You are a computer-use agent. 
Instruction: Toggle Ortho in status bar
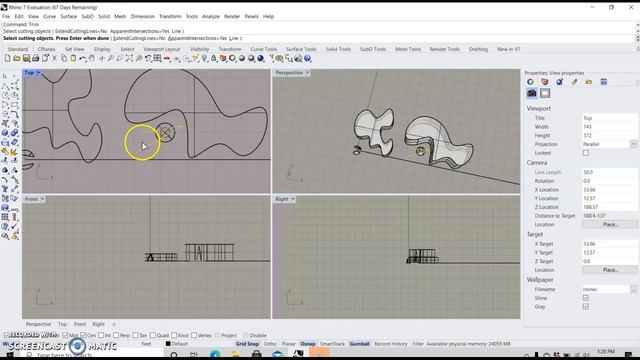(270, 344)
